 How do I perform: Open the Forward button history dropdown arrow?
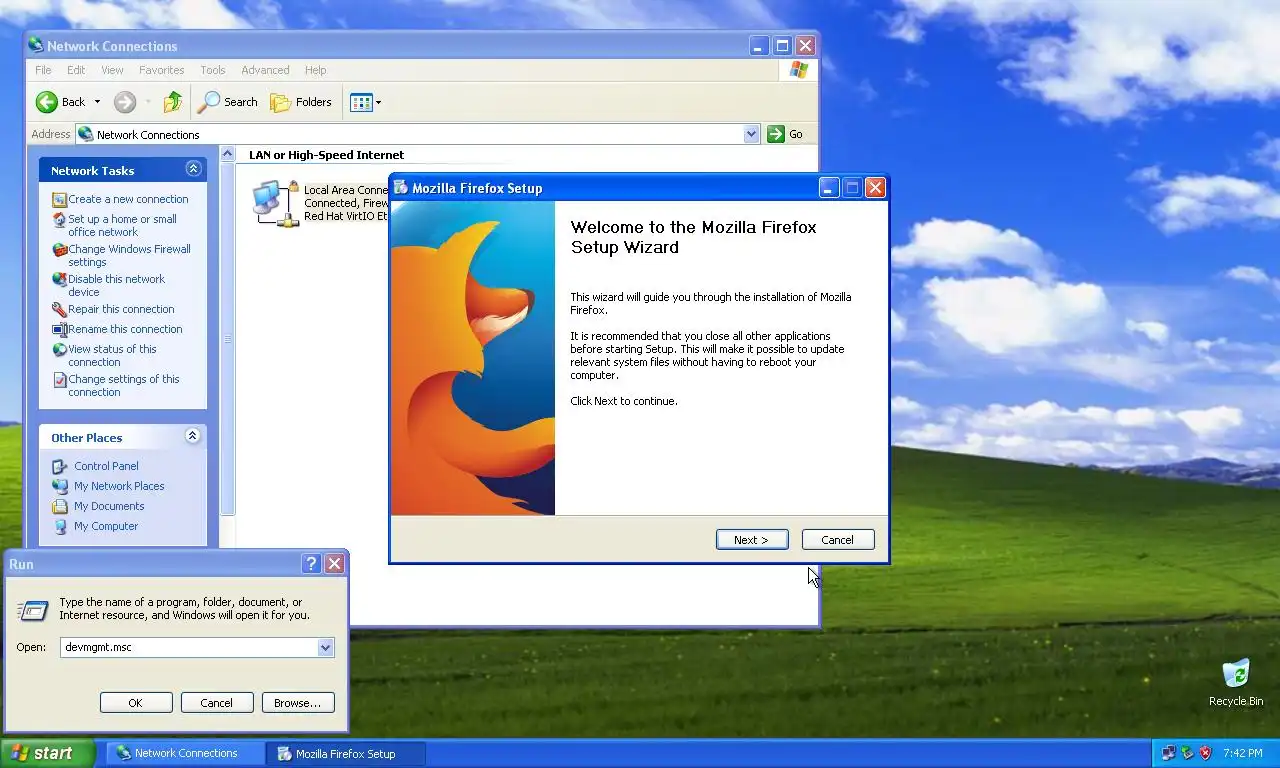(x=148, y=102)
